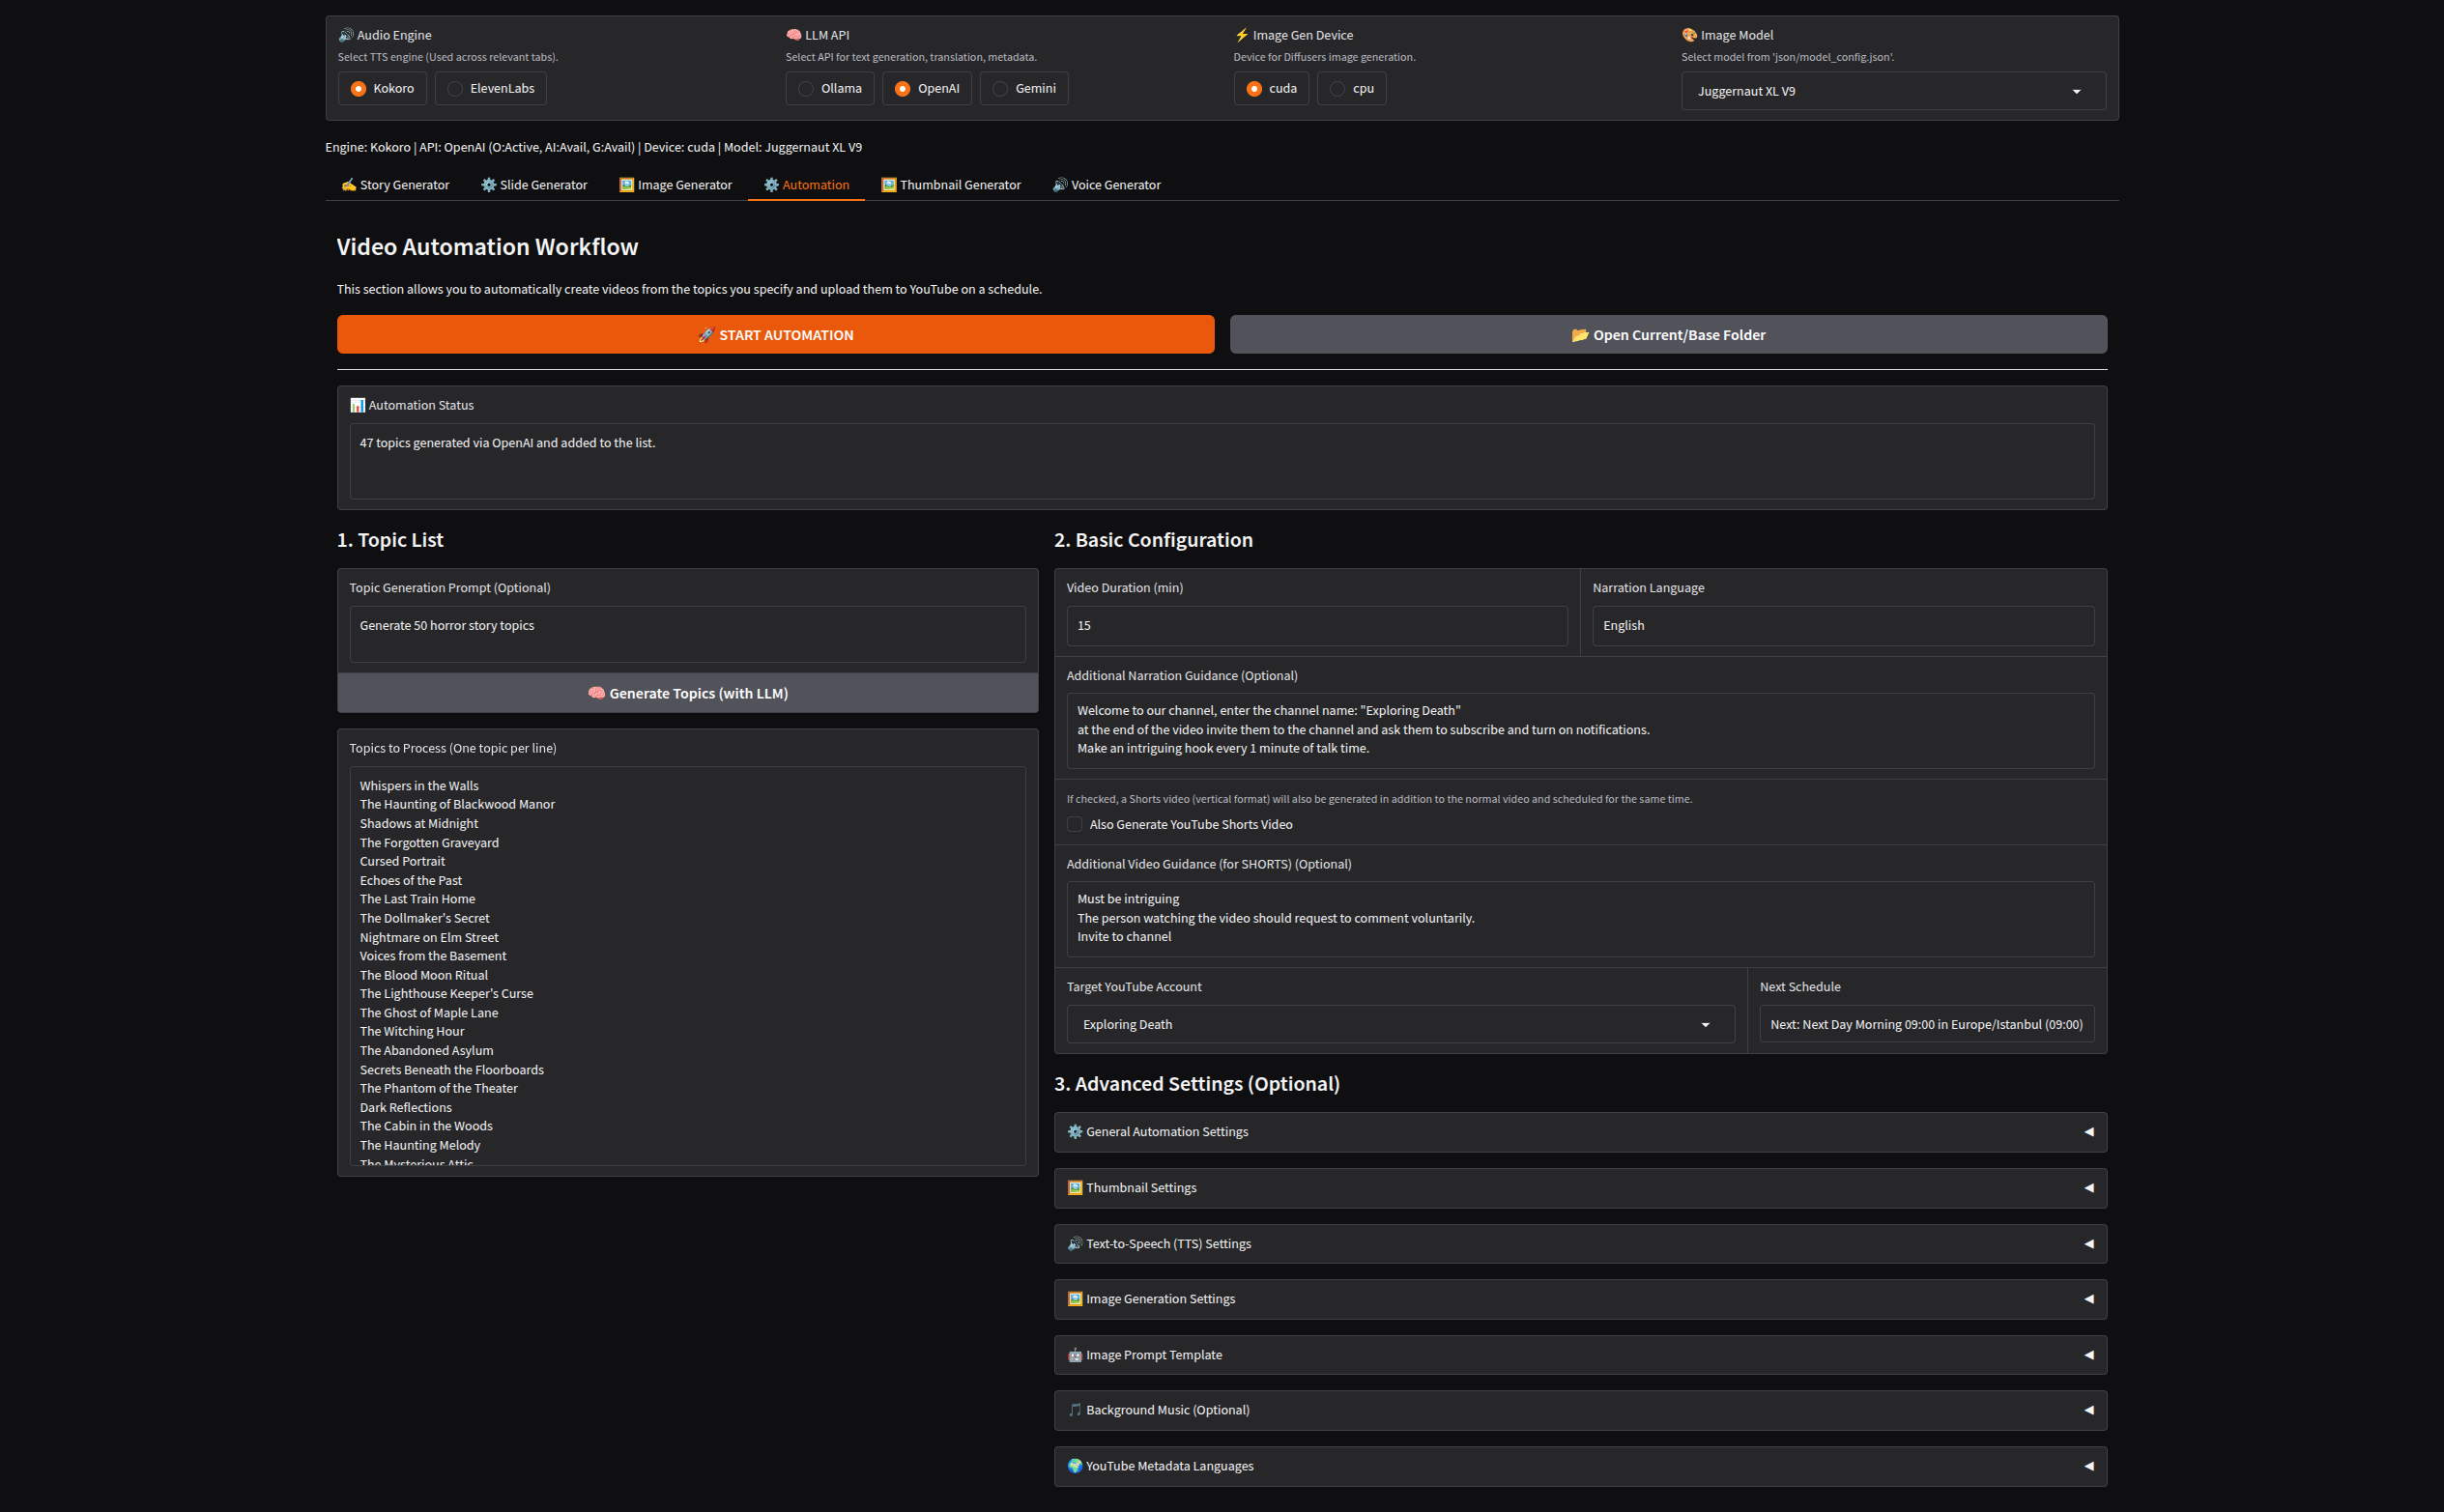Click speaker icon of Text-to-Speech Settings
The width and height of the screenshot is (2444, 1512).
pyautogui.click(x=1075, y=1244)
